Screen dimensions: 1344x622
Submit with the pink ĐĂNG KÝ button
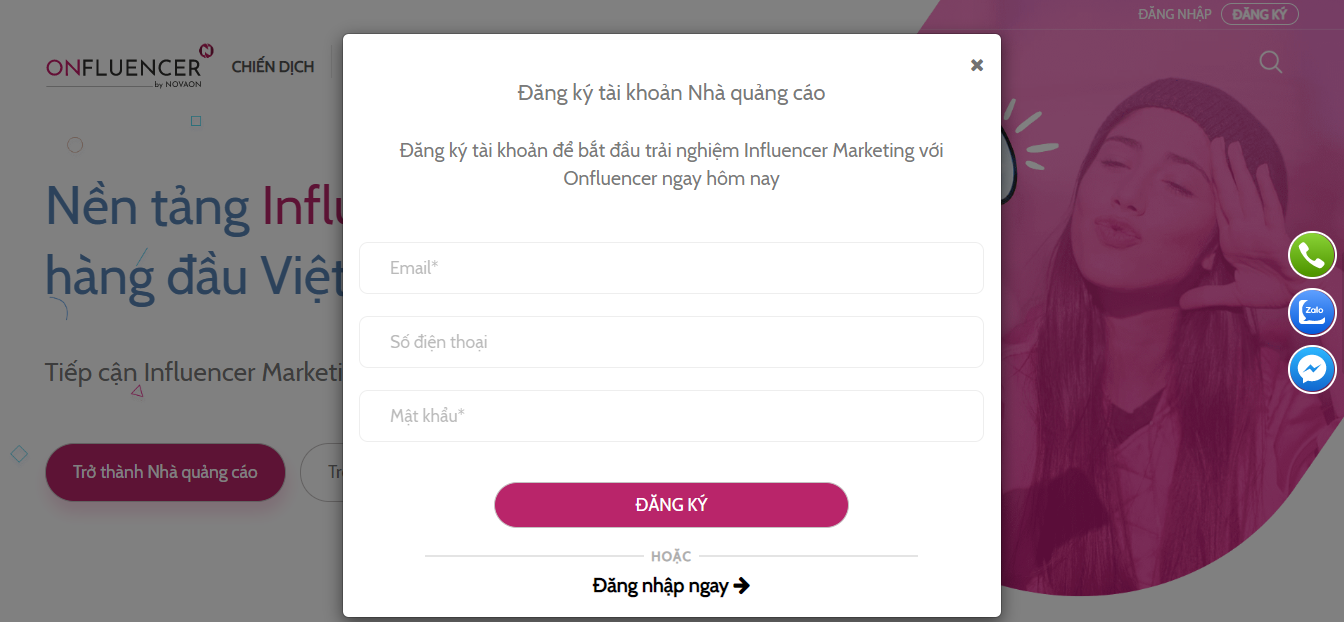[x=671, y=505]
